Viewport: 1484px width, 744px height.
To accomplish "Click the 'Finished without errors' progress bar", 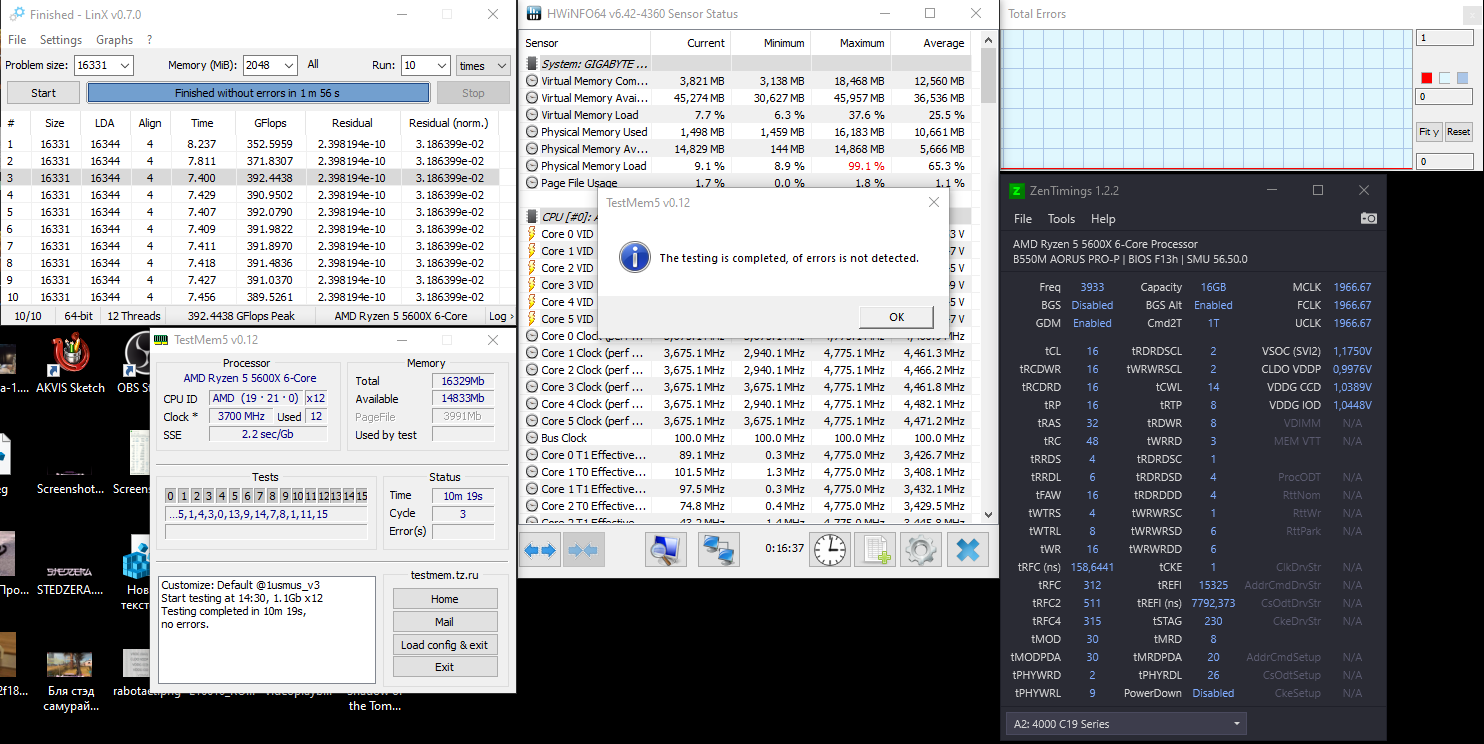I will coord(258,93).
